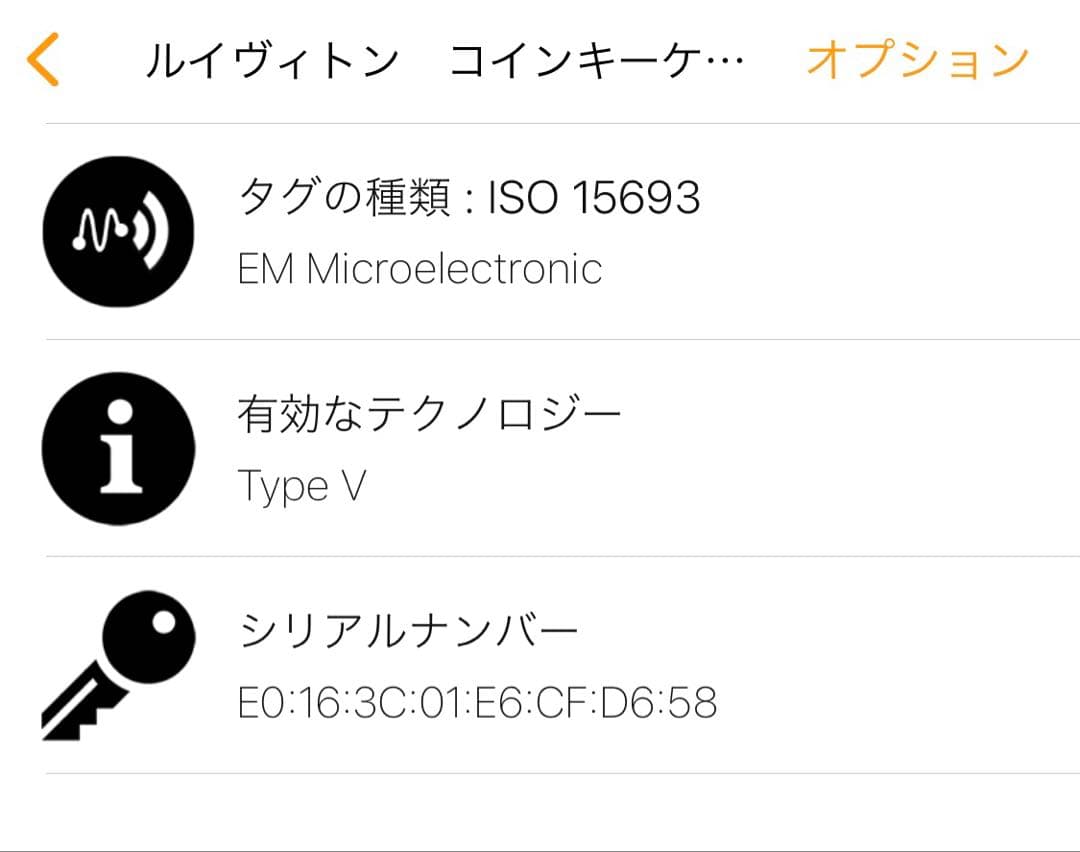Open the オプション menu
This screenshot has width=1080, height=852.
[x=917, y=61]
